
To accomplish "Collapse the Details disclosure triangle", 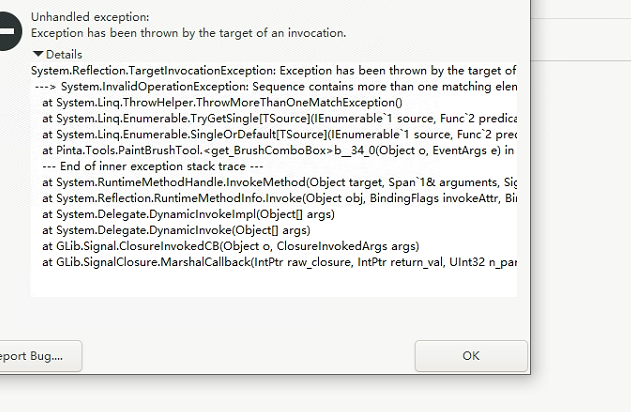I will (38, 54).
